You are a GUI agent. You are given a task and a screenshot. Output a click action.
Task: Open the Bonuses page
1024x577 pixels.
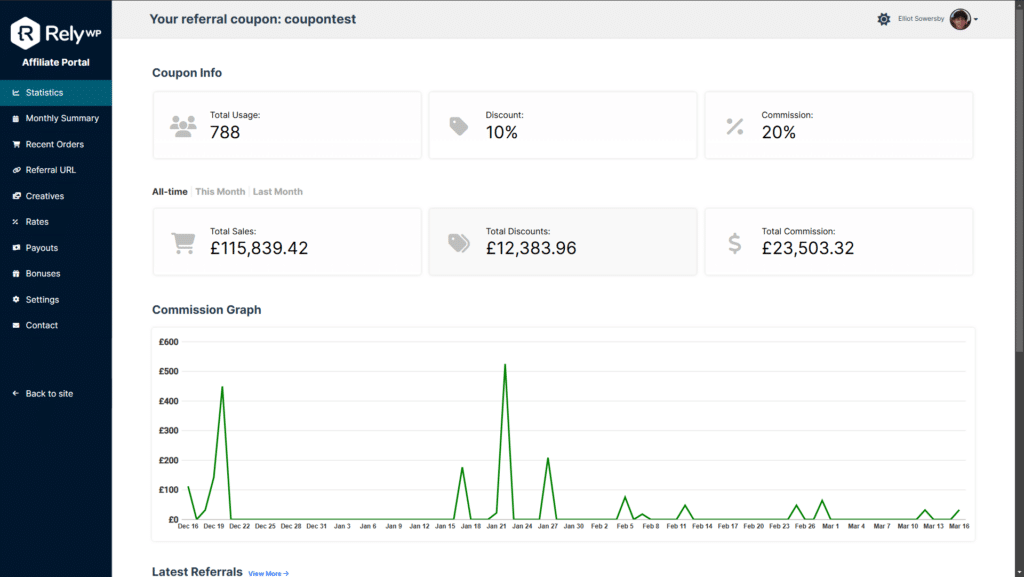click(56, 273)
